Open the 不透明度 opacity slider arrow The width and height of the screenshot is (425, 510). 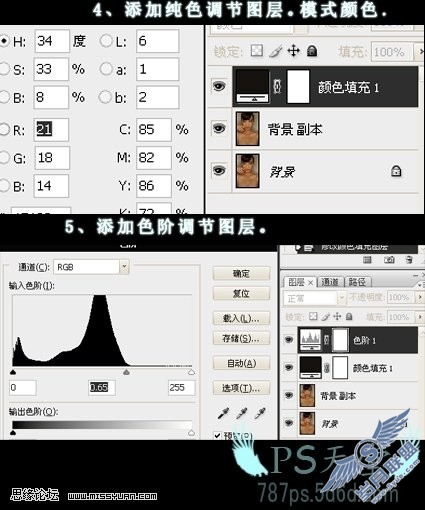(419, 297)
